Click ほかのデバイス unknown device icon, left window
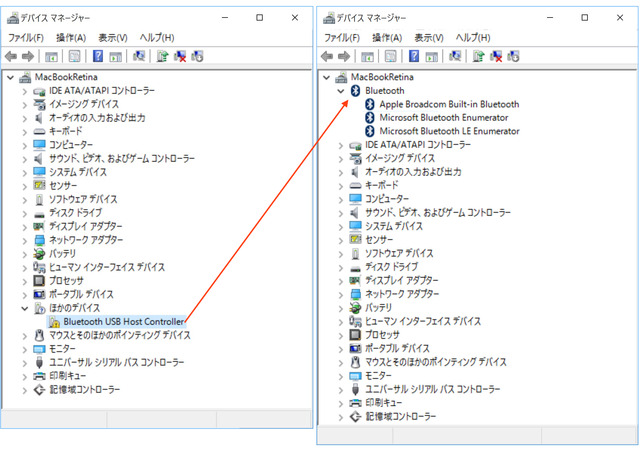Screen dimensions: 640x453 [x=40, y=308]
